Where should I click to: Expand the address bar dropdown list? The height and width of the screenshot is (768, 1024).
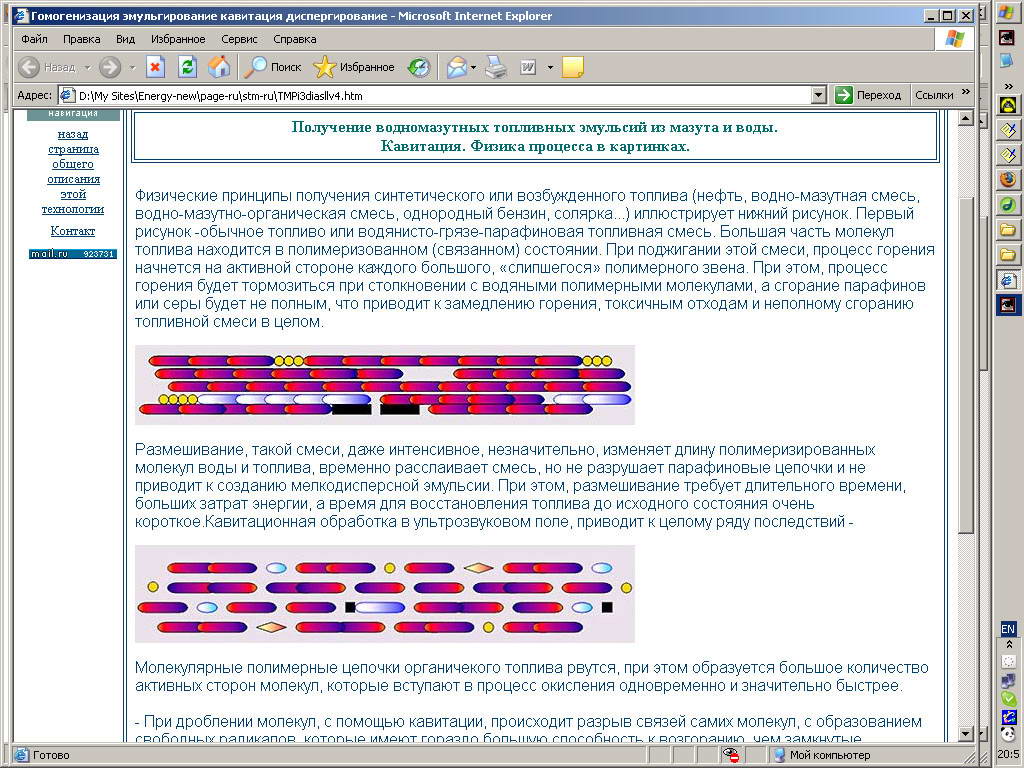pyautogui.click(x=819, y=95)
